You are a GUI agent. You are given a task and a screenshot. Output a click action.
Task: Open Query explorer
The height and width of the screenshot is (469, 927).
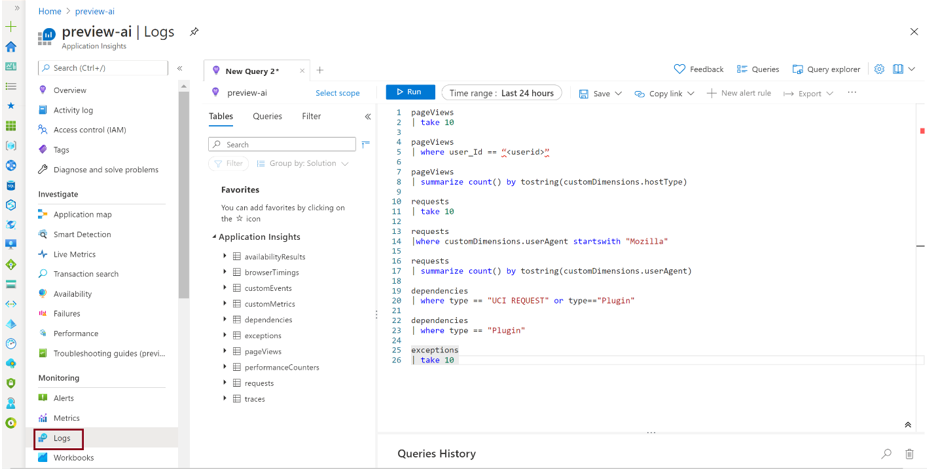[x=826, y=69]
